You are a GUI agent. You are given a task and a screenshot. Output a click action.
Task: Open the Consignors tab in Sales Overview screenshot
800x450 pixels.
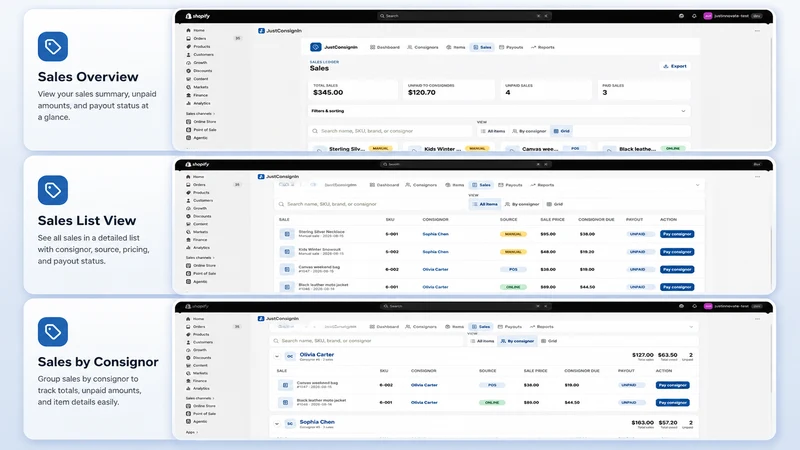[x=422, y=47]
